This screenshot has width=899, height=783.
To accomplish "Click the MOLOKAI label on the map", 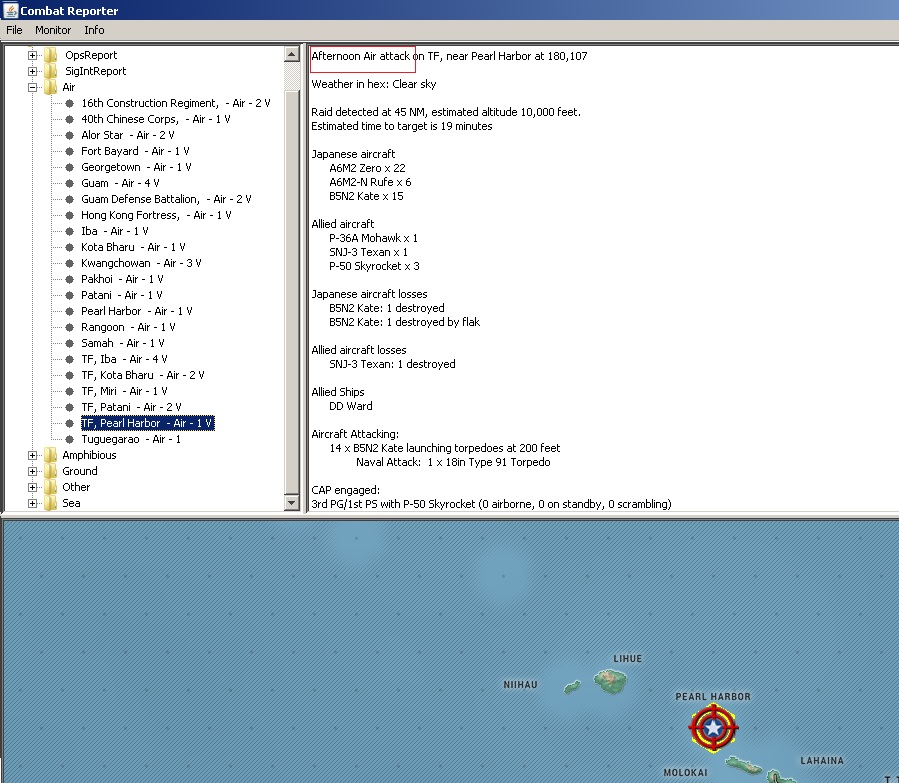I will click(x=685, y=773).
